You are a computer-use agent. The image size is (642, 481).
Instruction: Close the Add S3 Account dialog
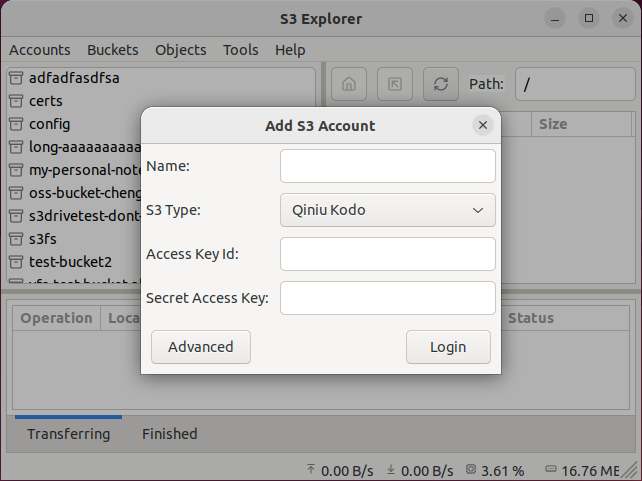pyautogui.click(x=483, y=125)
